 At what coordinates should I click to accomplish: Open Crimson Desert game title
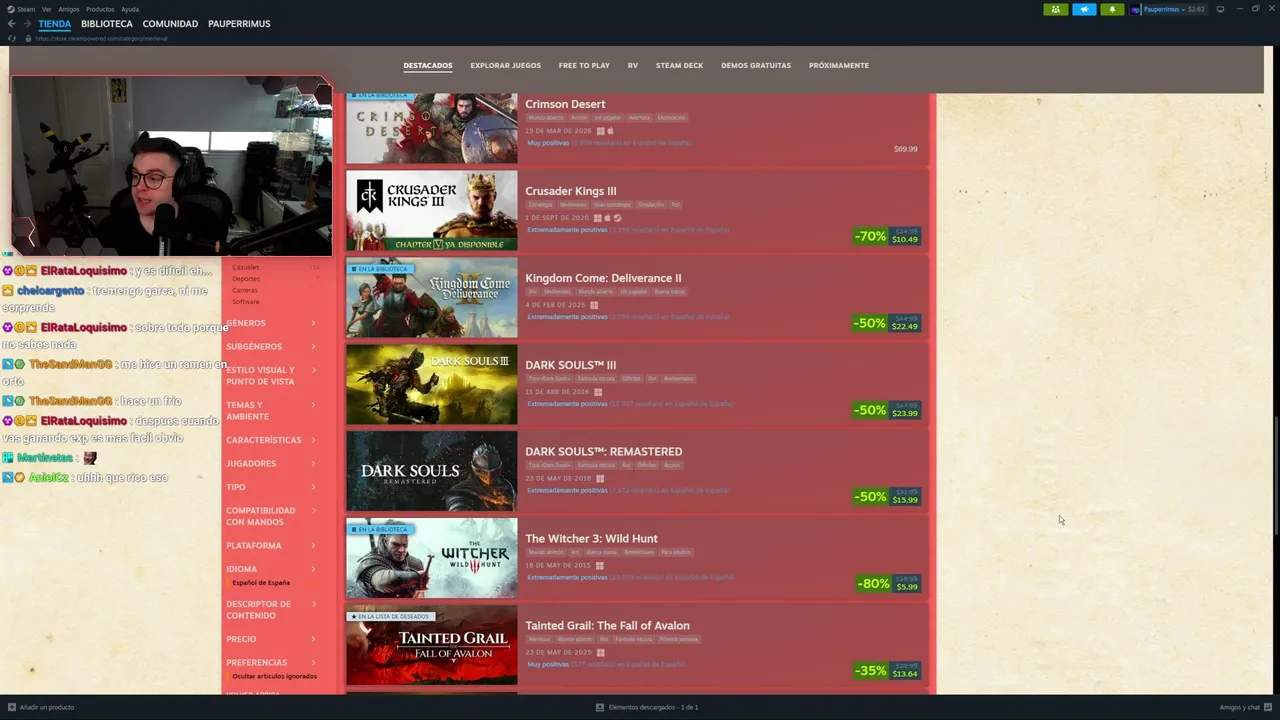(565, 104)
